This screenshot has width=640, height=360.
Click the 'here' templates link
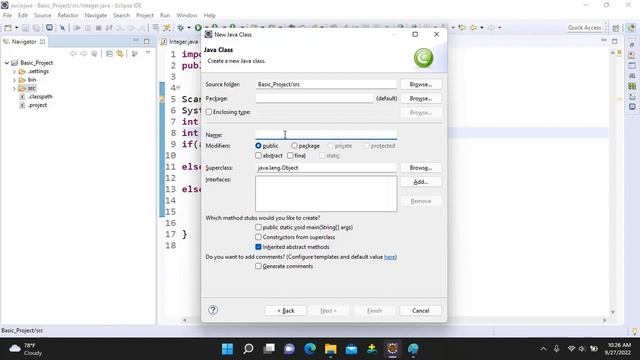pyautogui.click(x=390, y=257)
